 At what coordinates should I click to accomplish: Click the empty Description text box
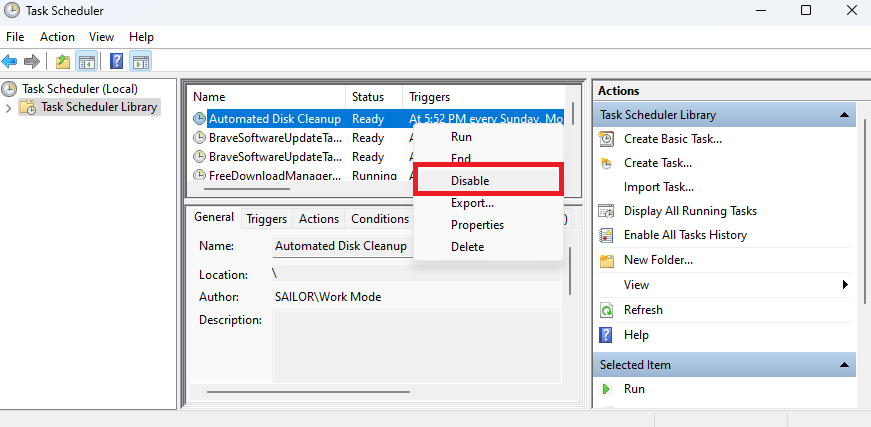(x=417, y=346)
